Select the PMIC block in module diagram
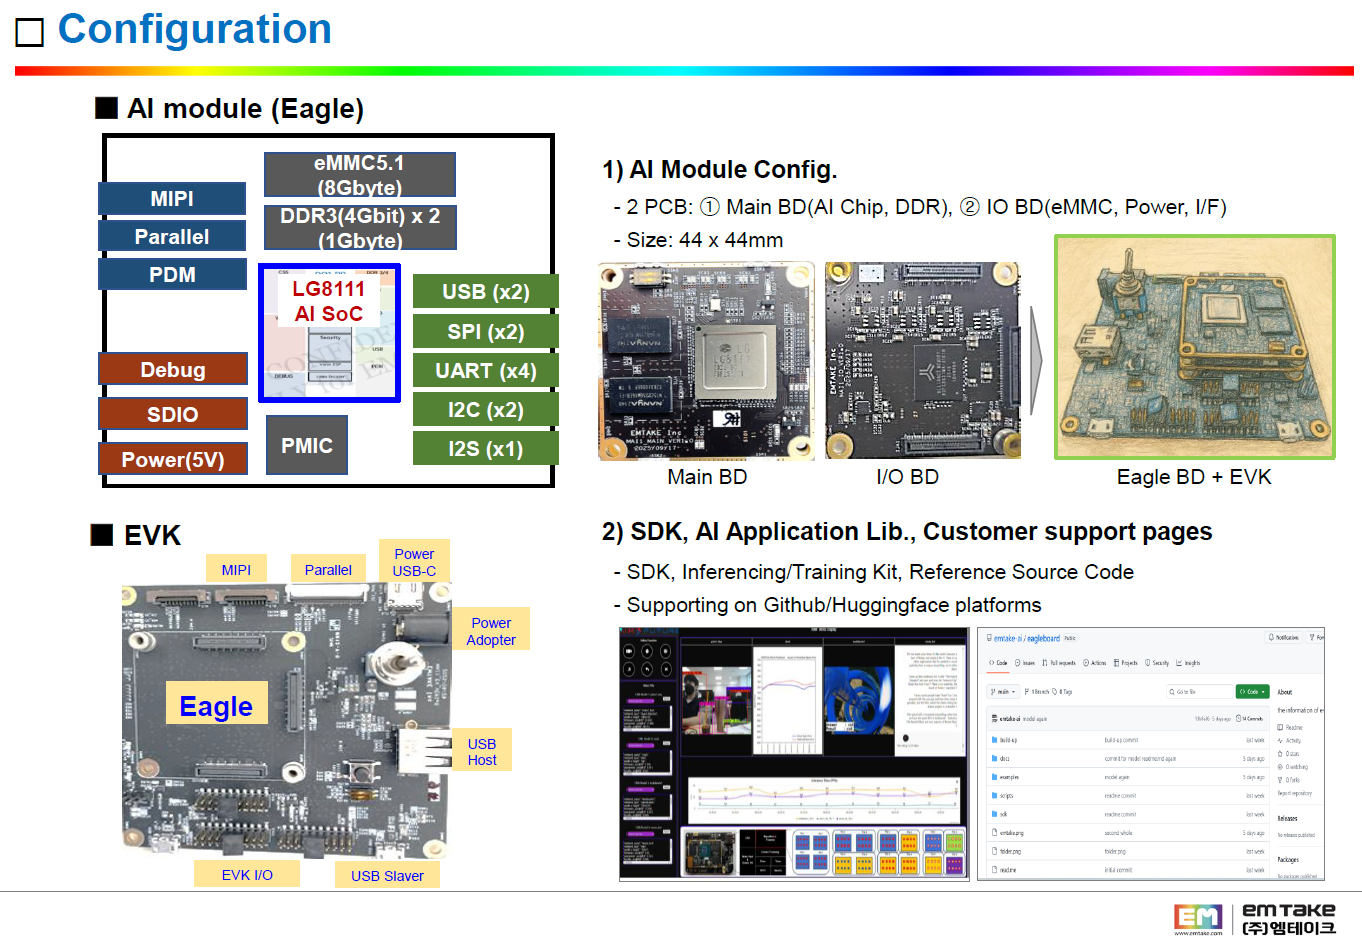 (307, 445)
